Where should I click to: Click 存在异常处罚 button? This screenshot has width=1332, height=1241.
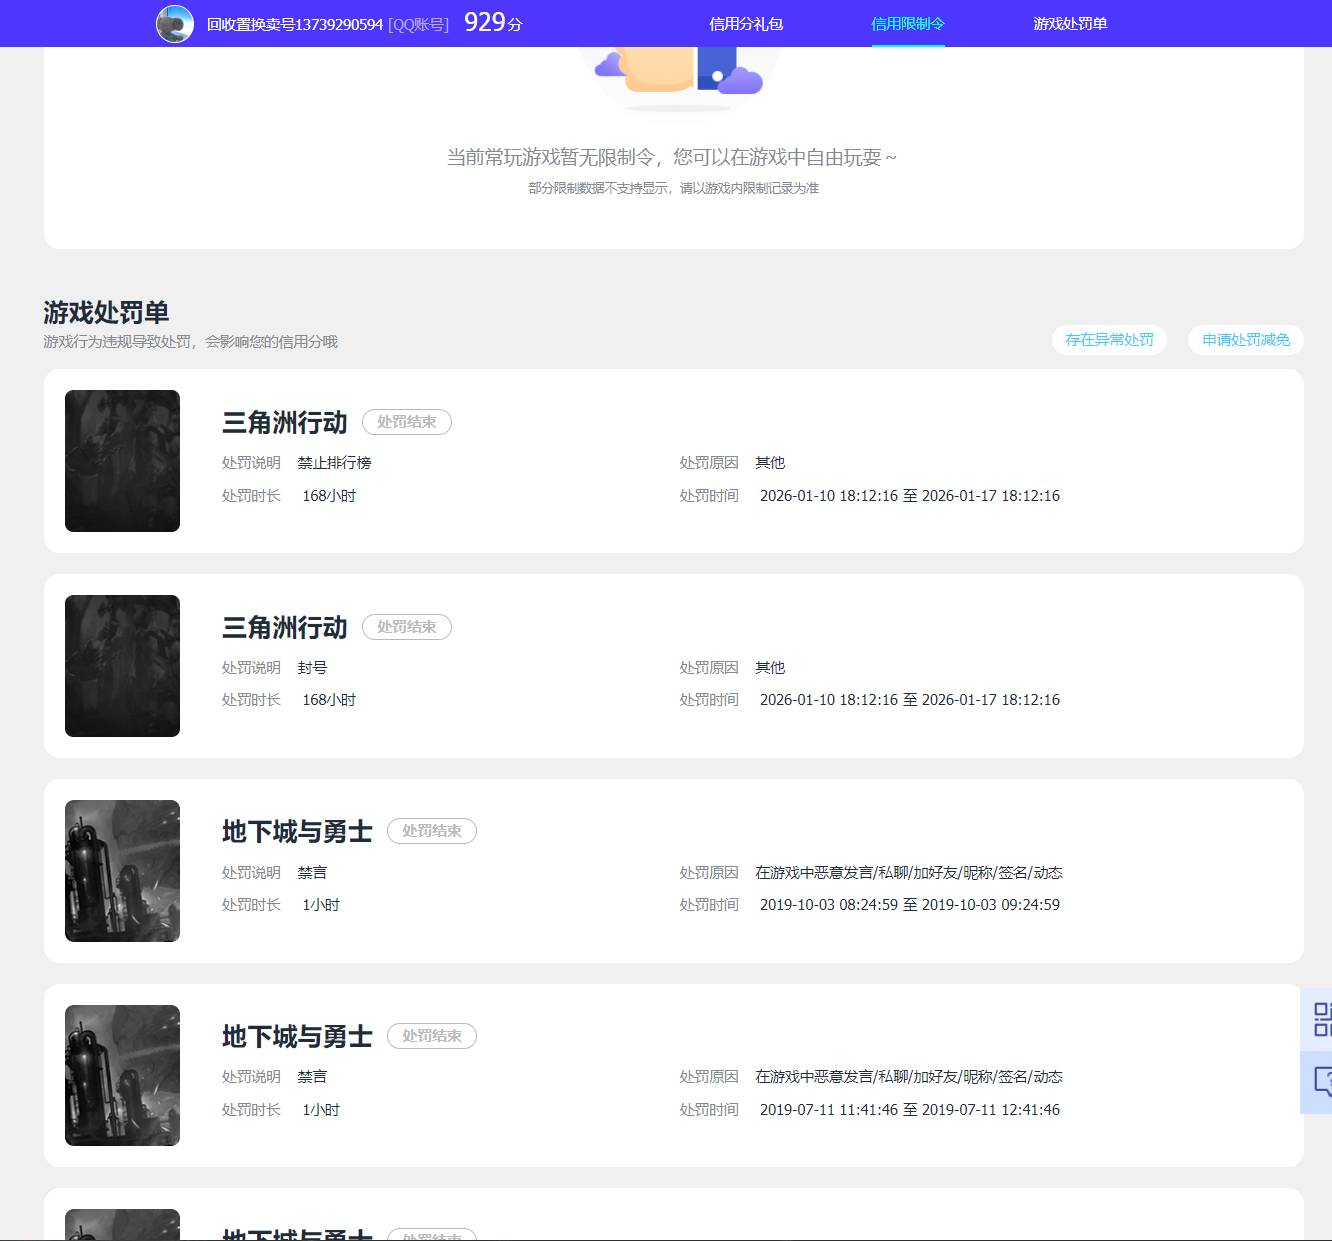tap(1109, 340)
